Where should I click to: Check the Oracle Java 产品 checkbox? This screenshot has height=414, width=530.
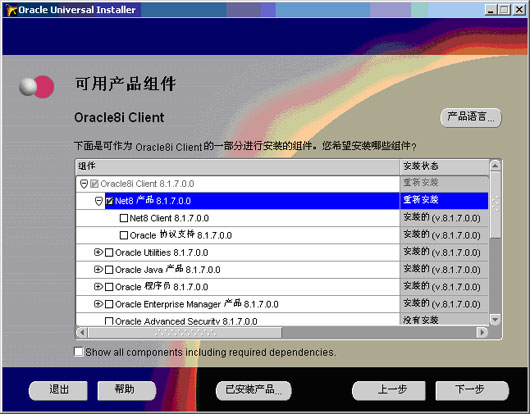109,270
